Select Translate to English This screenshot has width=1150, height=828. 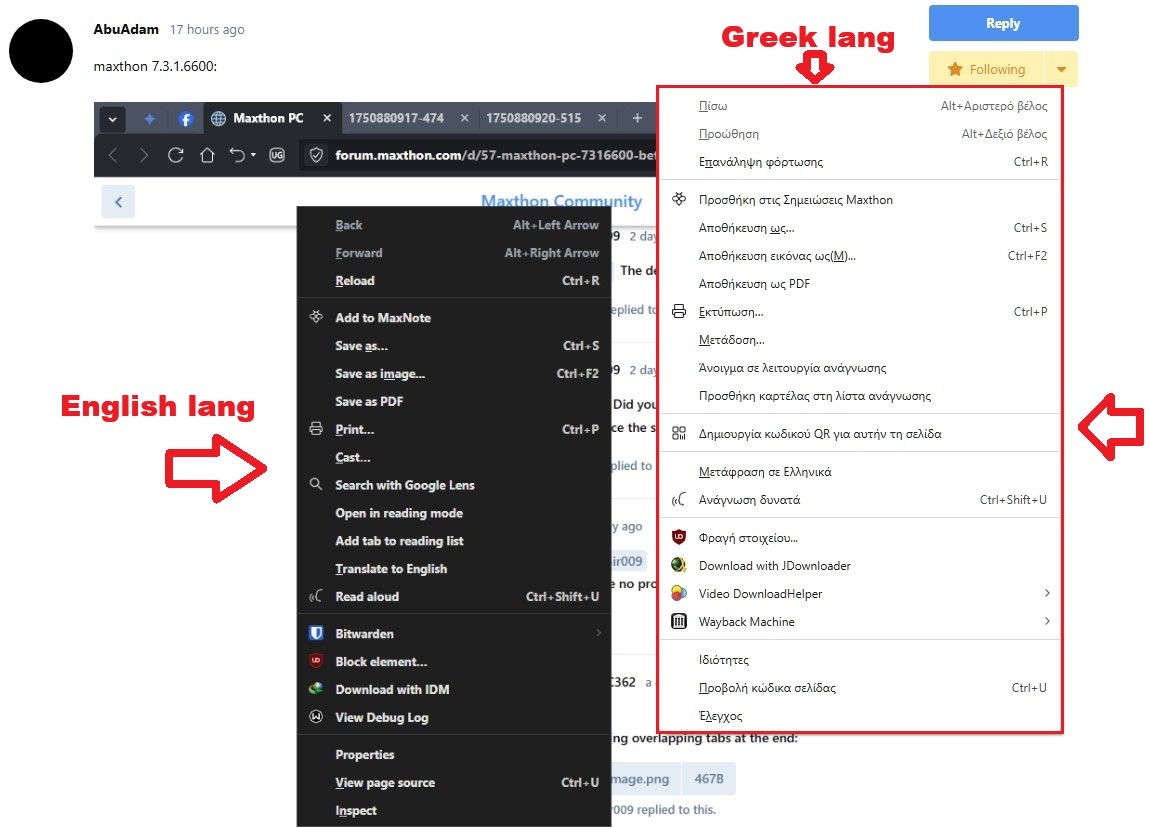454,568
